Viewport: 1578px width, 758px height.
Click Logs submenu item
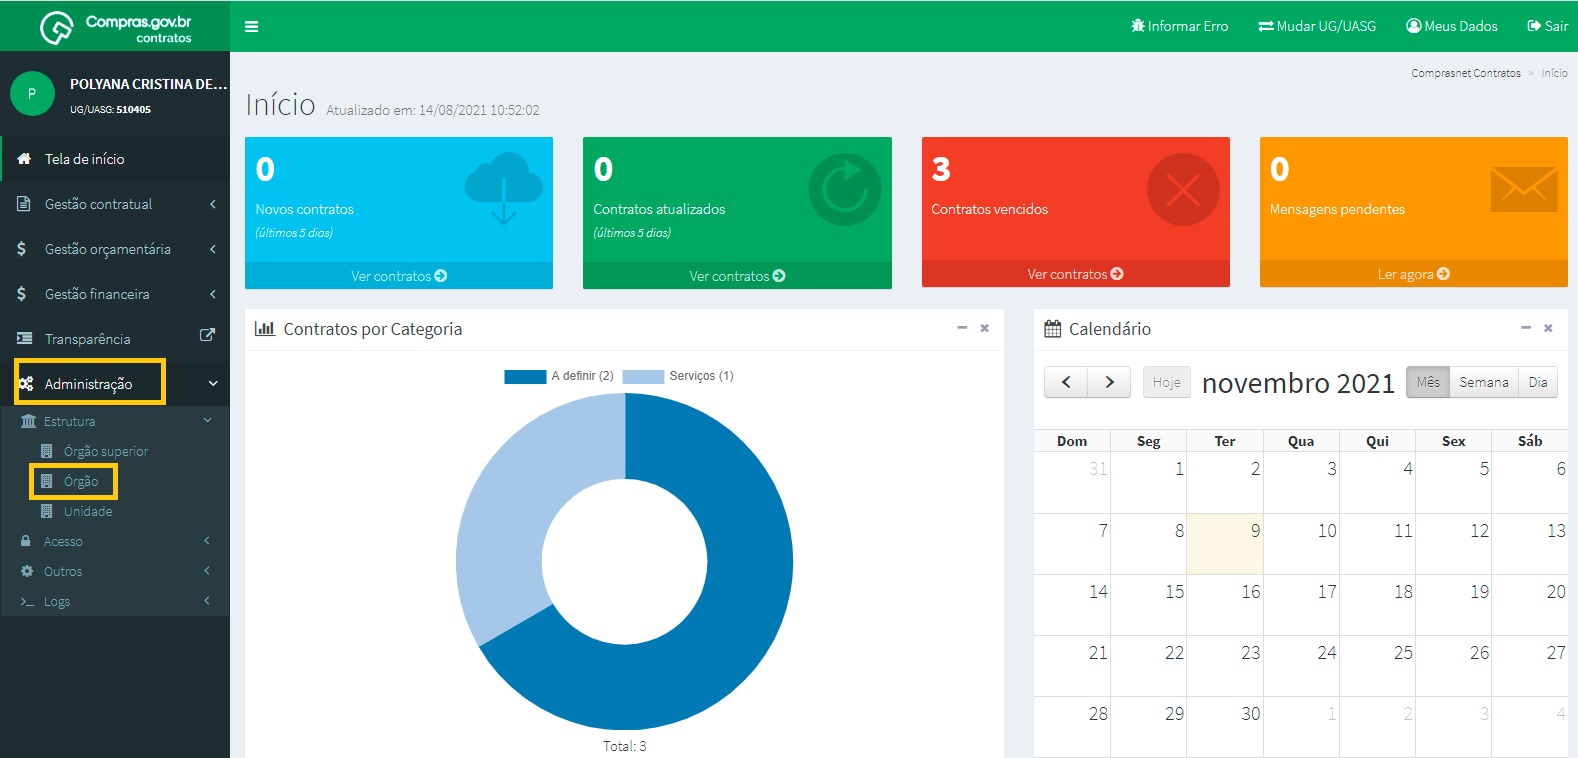click(115, 601)
